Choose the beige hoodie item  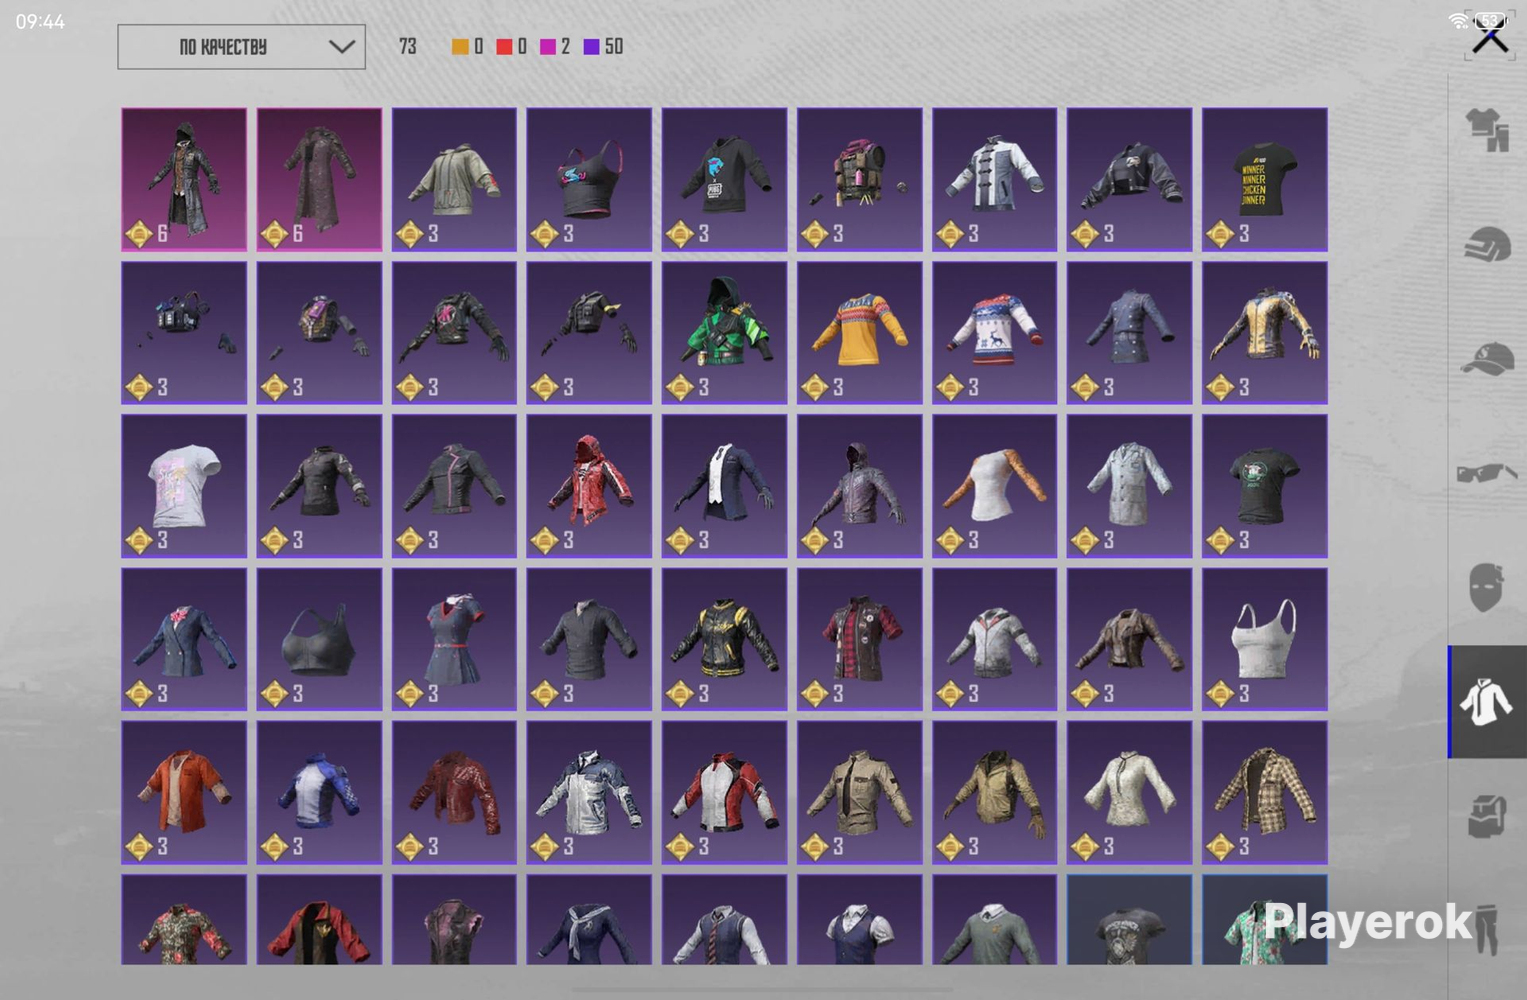tap(454, 180)
